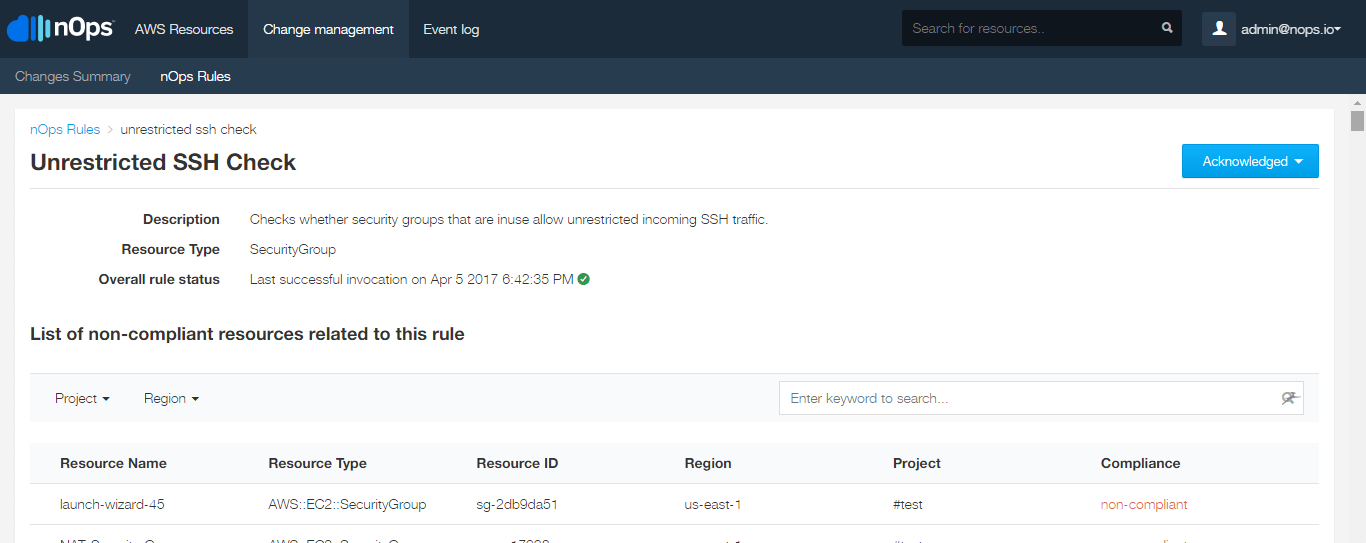Screen dimensions: 1366x543
Task: Expand the Acknowledged dropdown button
Action: (1250, 161)
